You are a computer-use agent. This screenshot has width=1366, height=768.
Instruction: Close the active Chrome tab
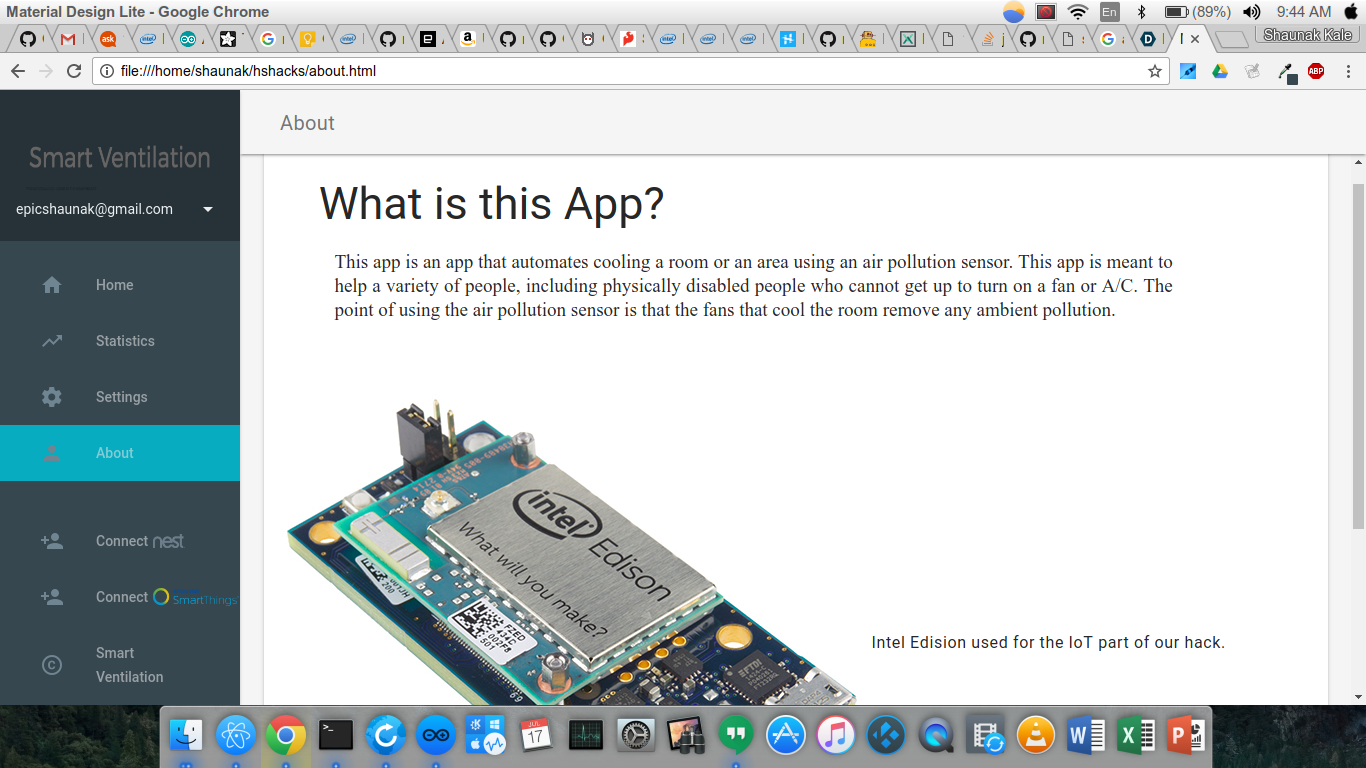[1195, 40]
